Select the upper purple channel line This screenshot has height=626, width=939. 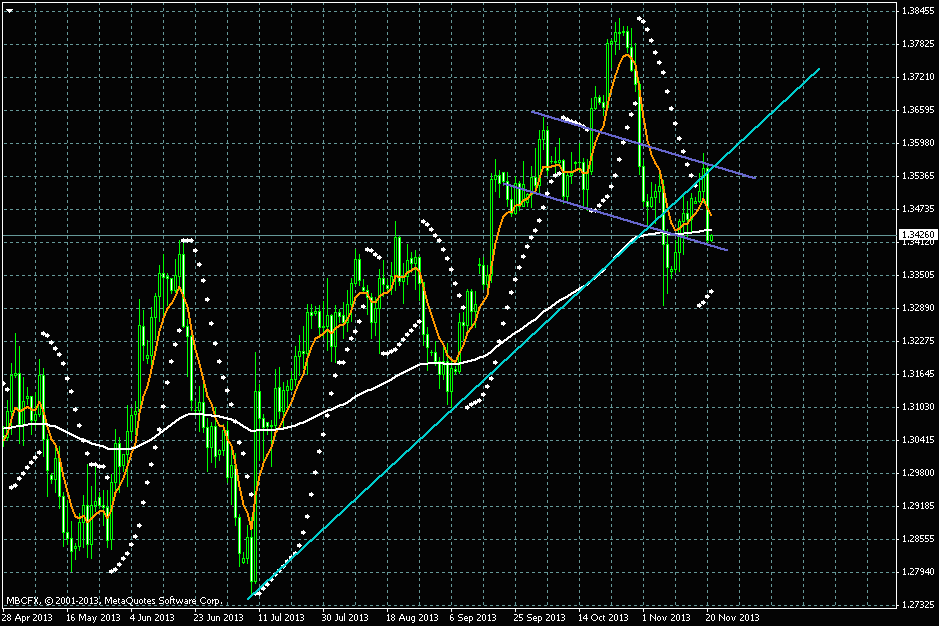click(x=640, y=144)
